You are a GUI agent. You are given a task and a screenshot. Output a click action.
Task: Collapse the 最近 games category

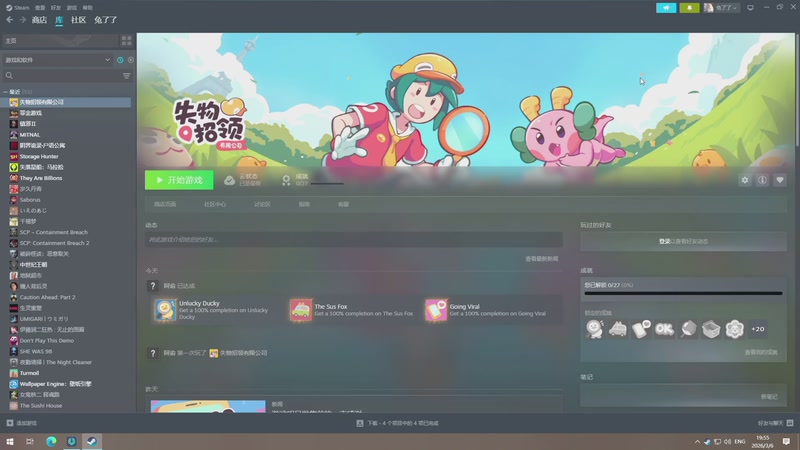click(x=6, y=92)
